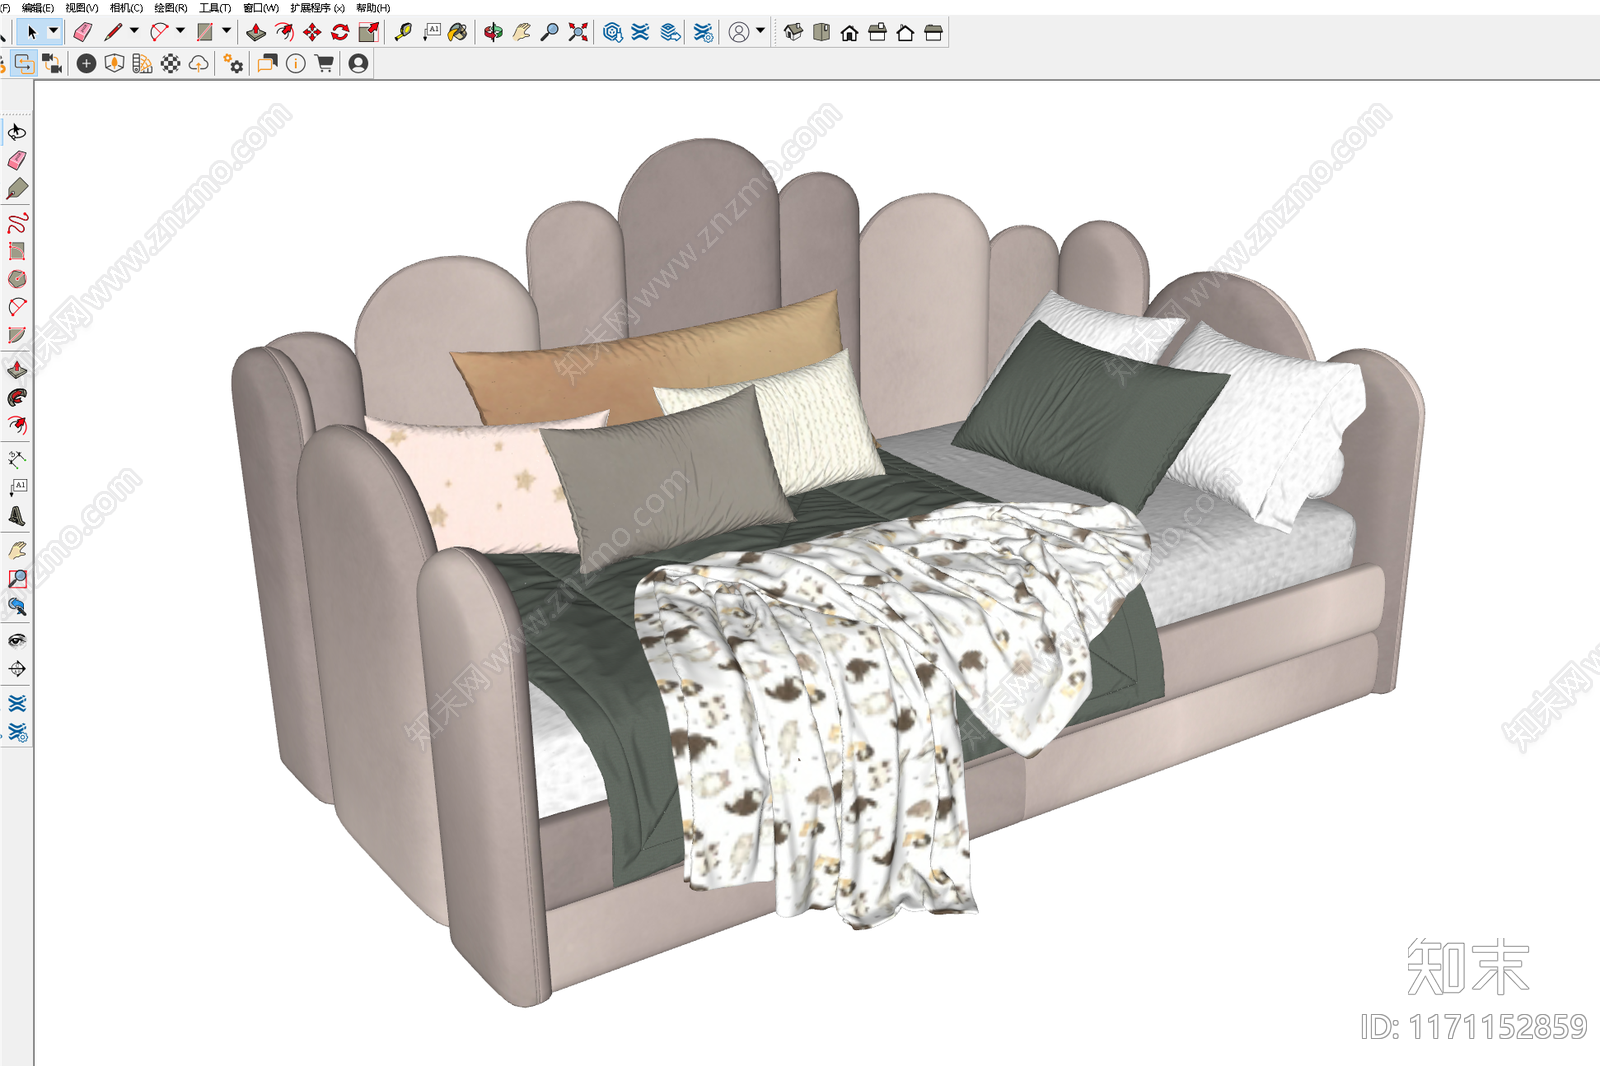
Task: Open the shopping cart icon
Action: [324, 64]
